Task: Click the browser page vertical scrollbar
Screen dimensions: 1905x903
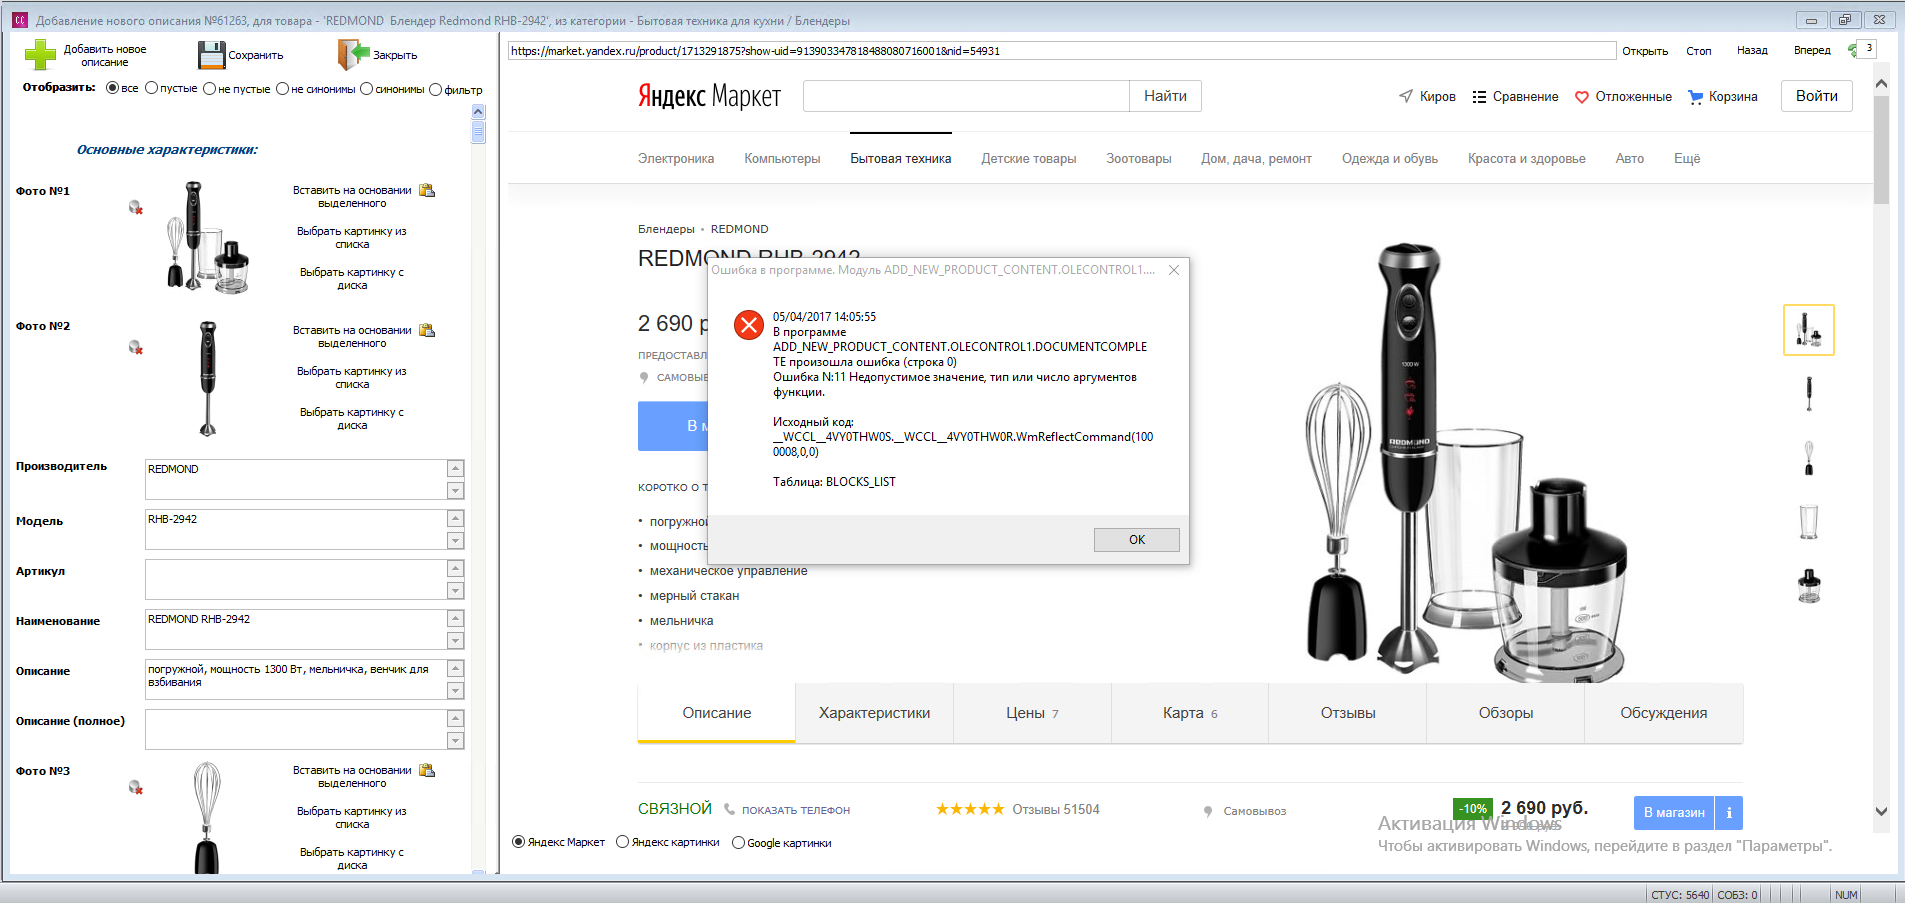Action: 1881,150
